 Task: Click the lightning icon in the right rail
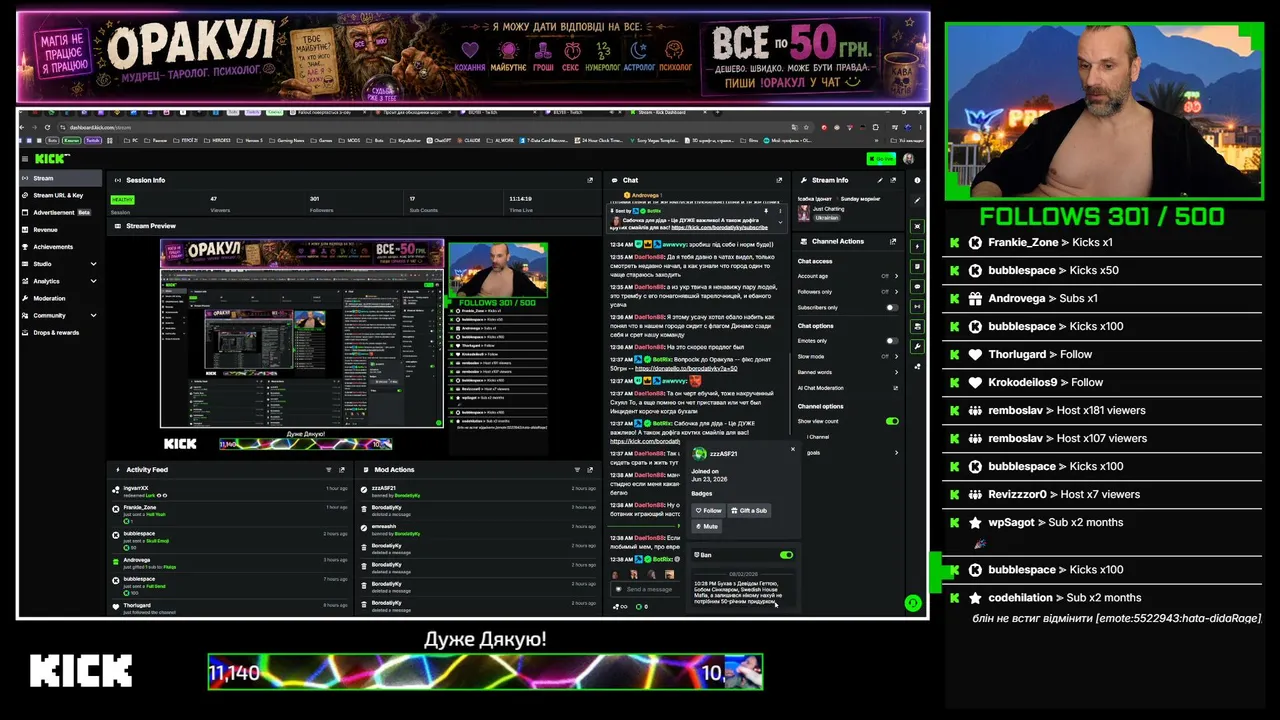click(917, 246)
